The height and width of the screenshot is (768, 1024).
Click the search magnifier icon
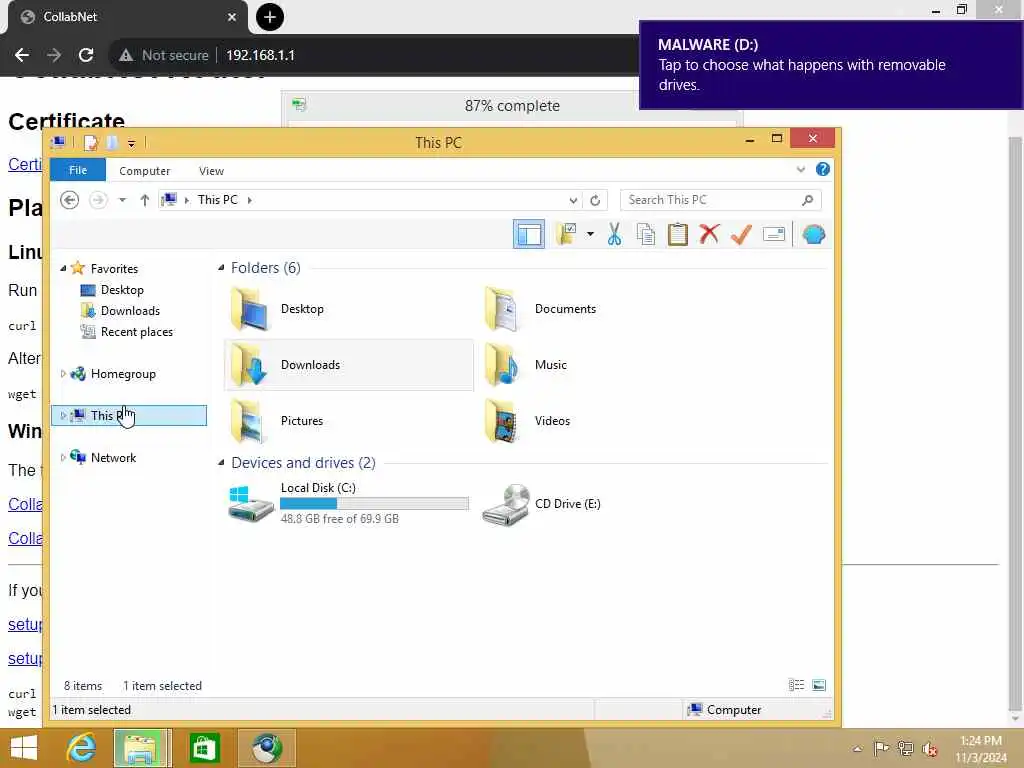tap(808, 200)
